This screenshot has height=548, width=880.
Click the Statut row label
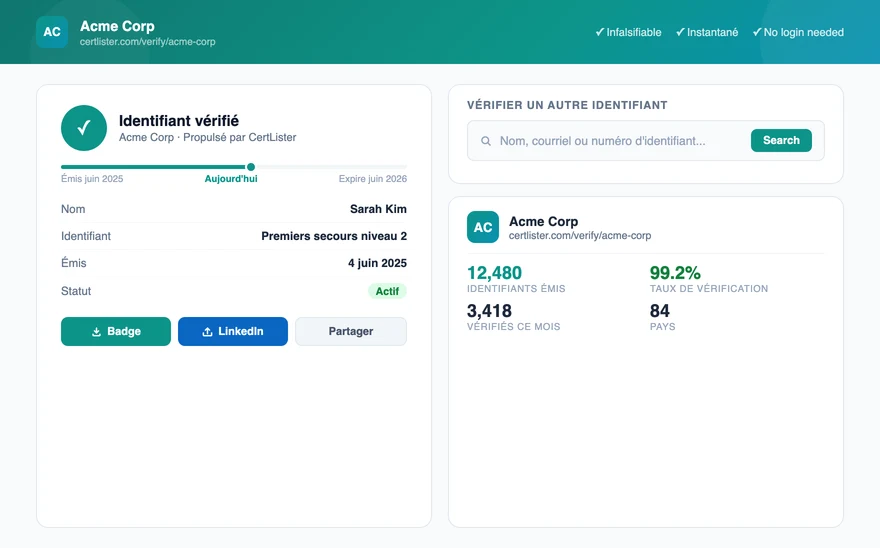76,291
